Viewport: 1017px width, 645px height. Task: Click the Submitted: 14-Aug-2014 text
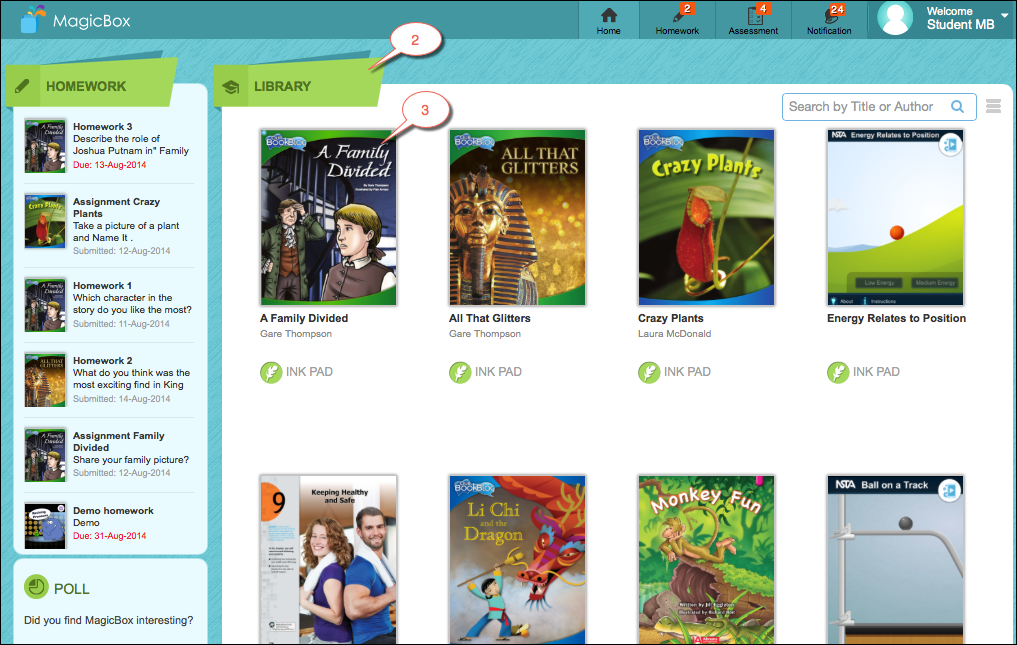121,398
